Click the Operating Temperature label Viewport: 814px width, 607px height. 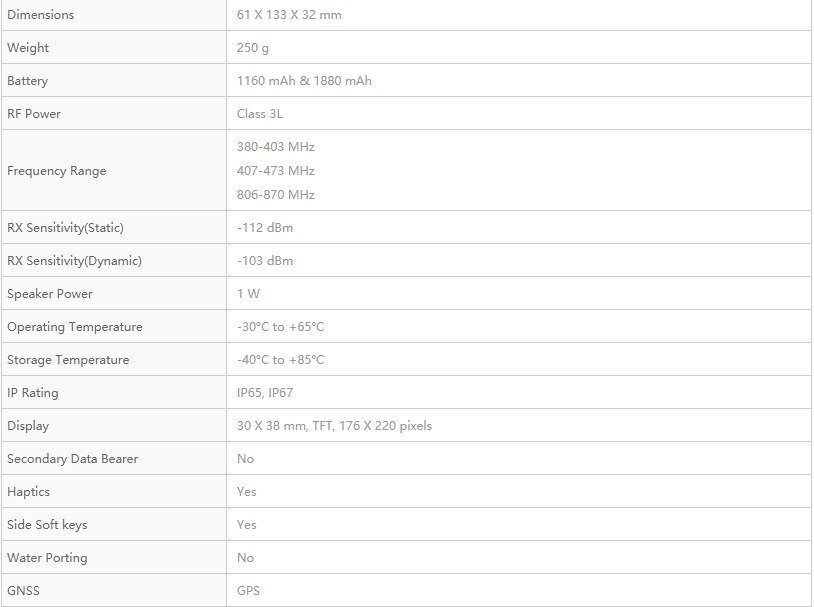tap(75, 327)
